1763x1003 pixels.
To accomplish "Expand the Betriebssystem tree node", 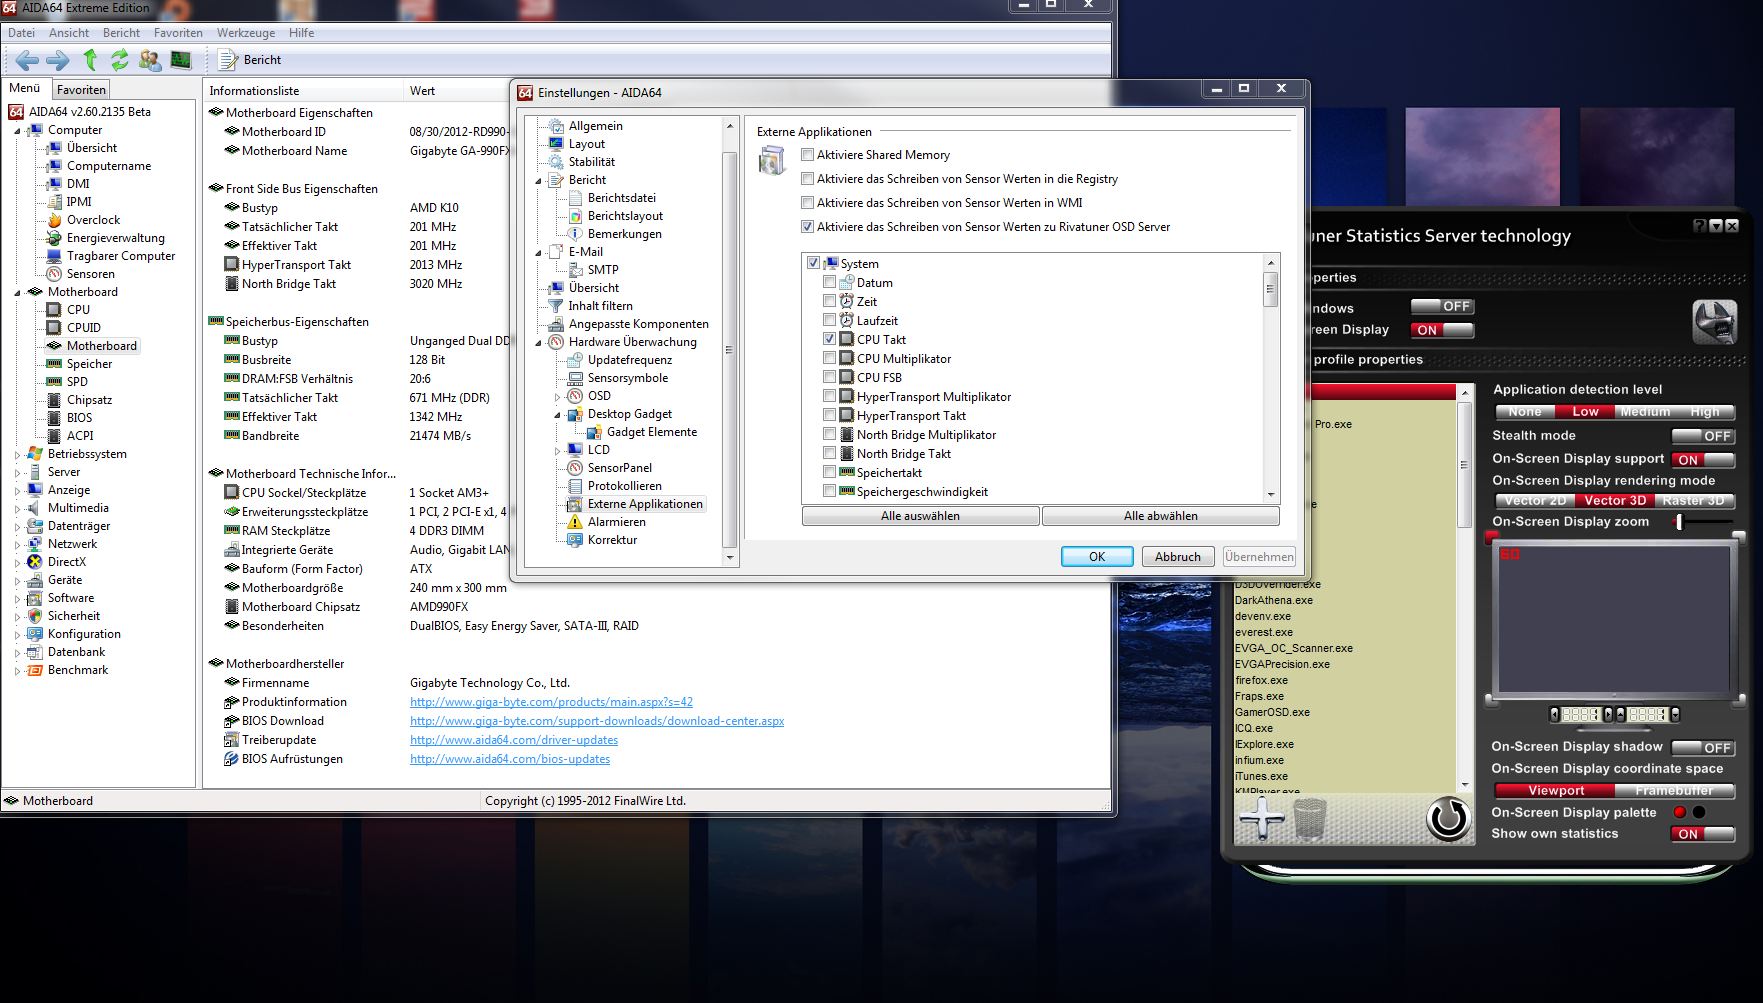I will (x=17, y=455).
